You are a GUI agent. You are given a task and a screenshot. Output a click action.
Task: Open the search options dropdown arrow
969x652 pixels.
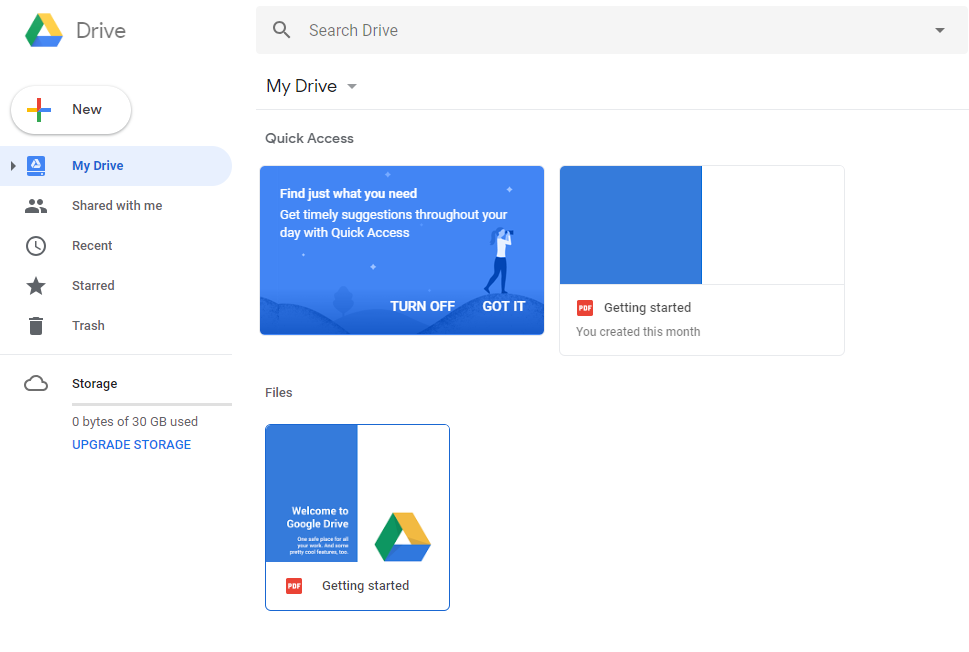coord(939,30)
